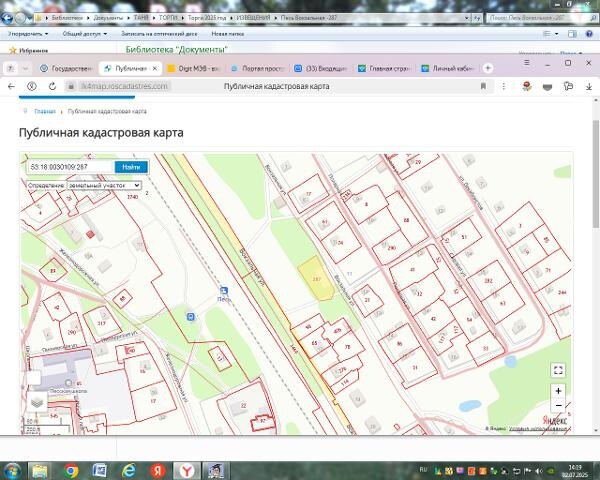Toggle Explorer preview pane icon
This screenshot has height=480, width=600.
coord(572,34)
